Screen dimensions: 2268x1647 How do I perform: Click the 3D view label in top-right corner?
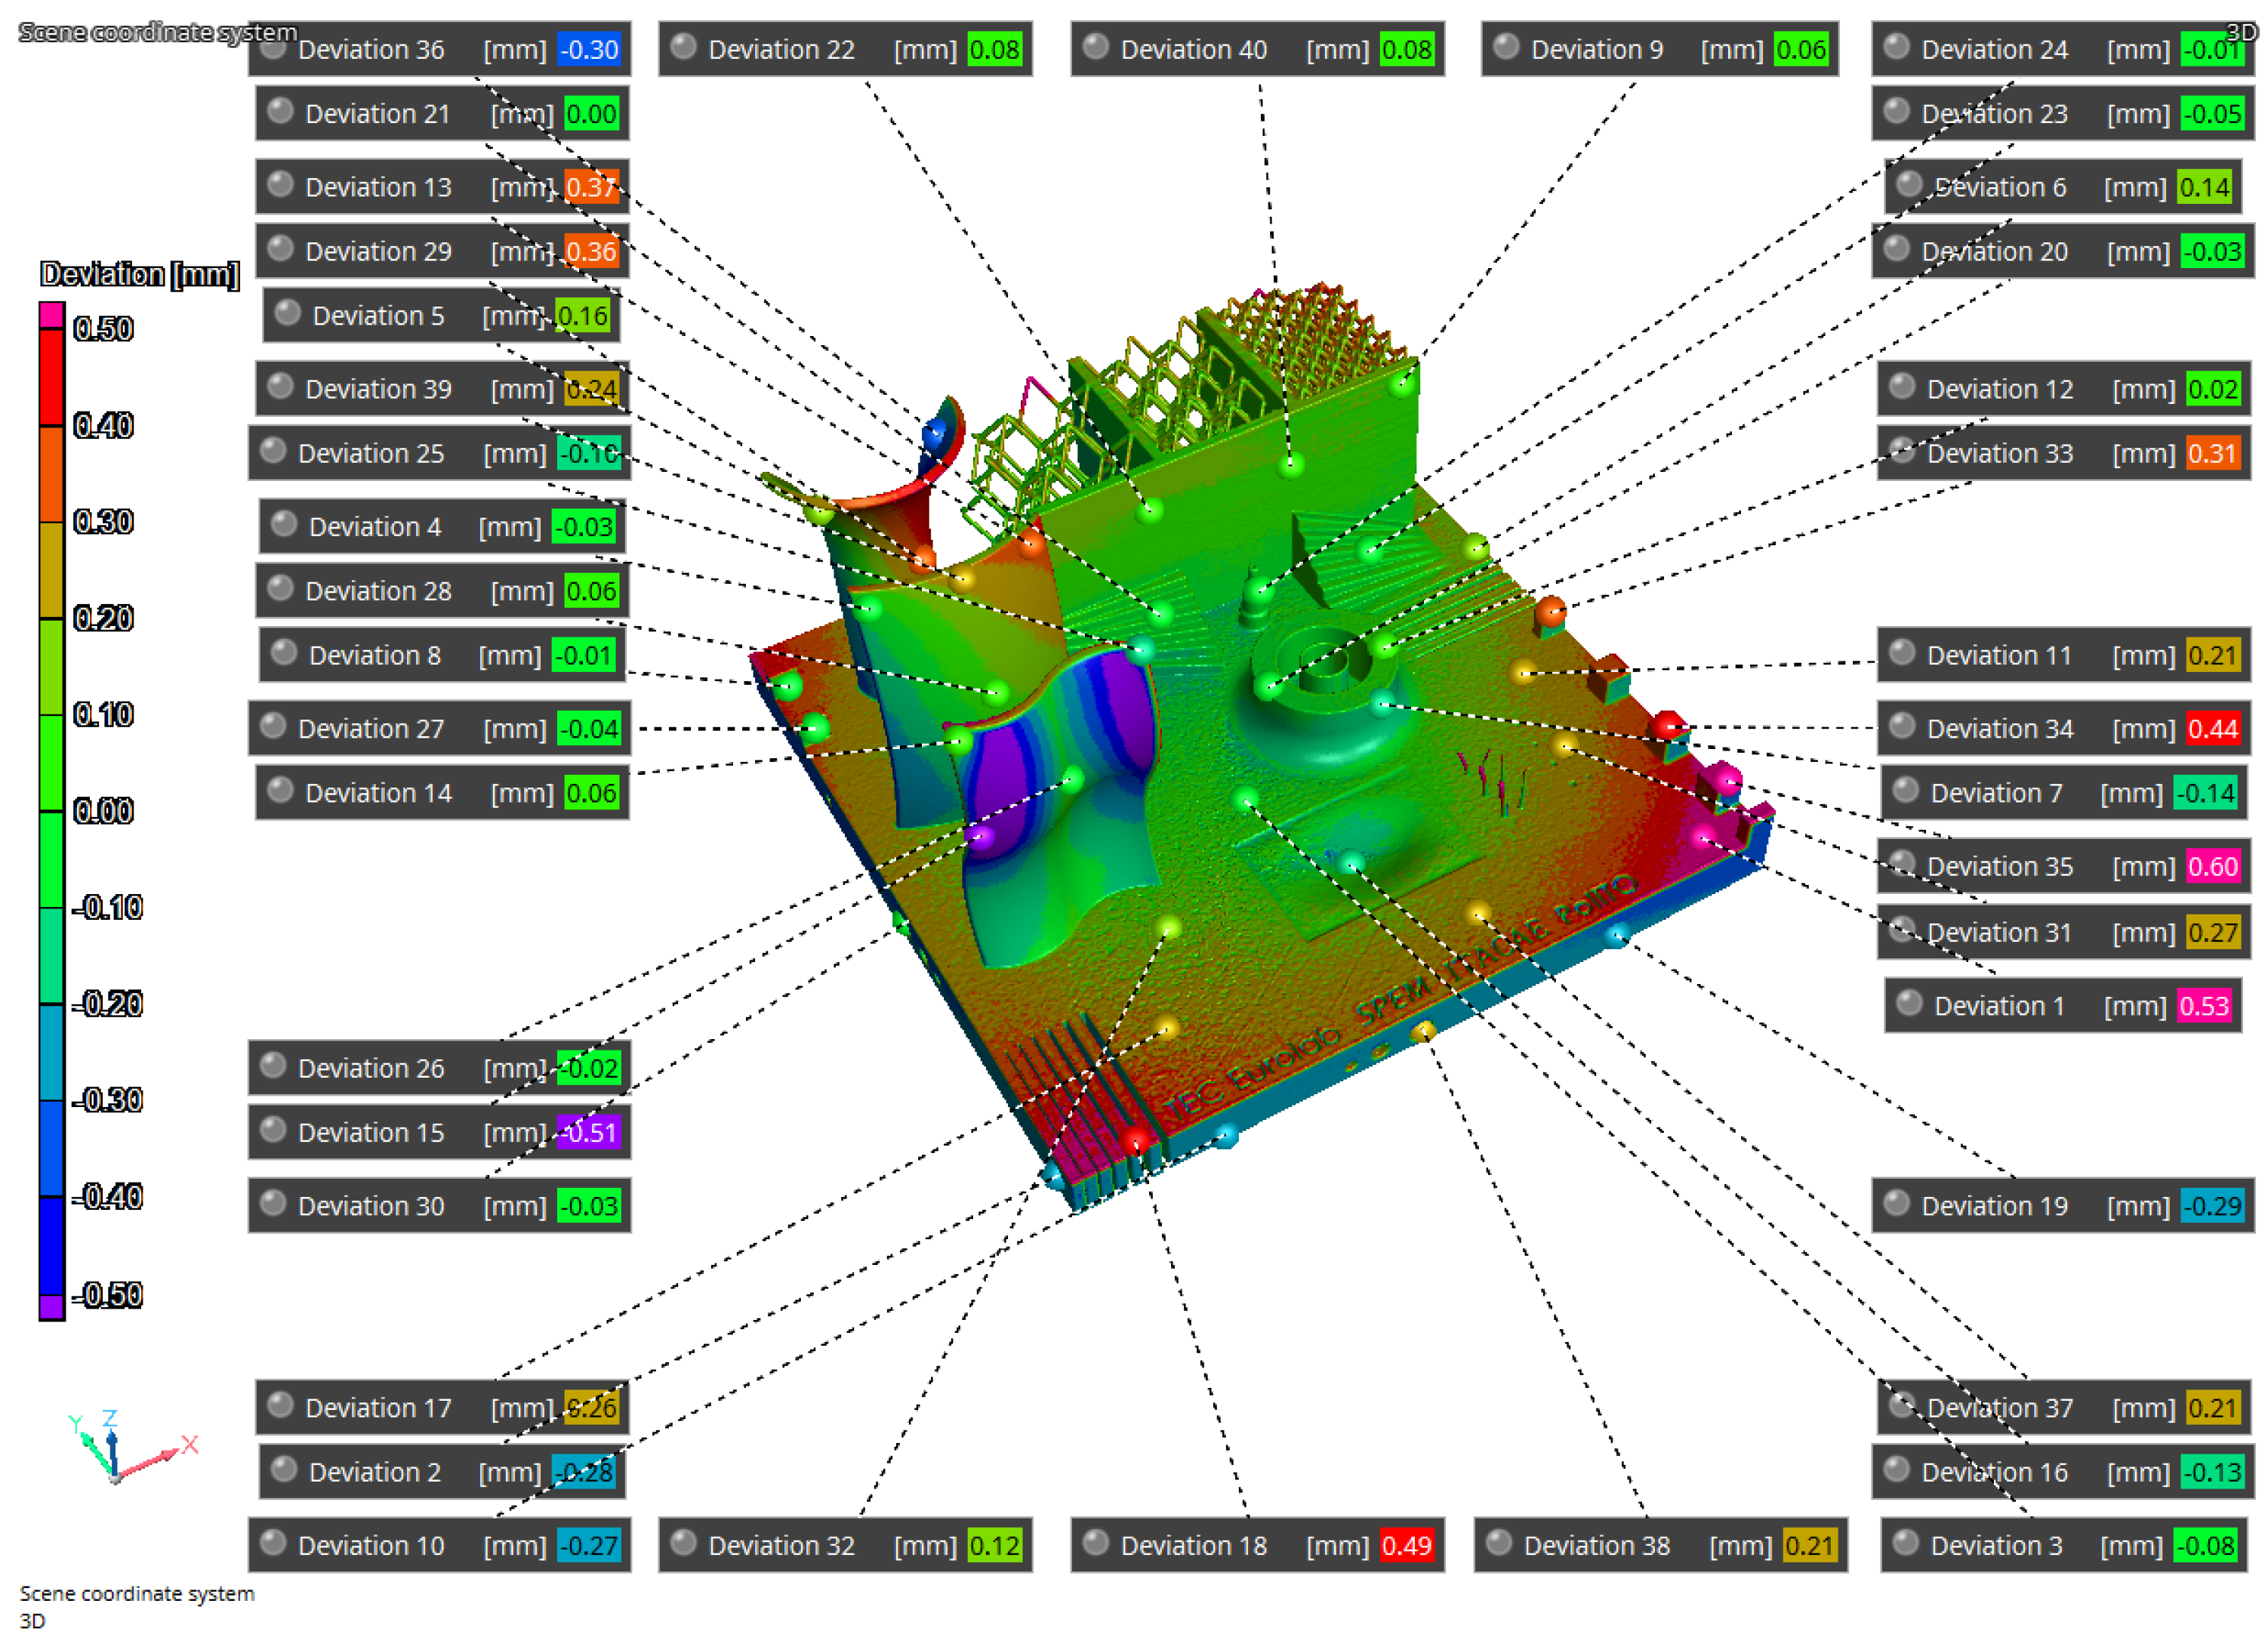point(2242,32)
